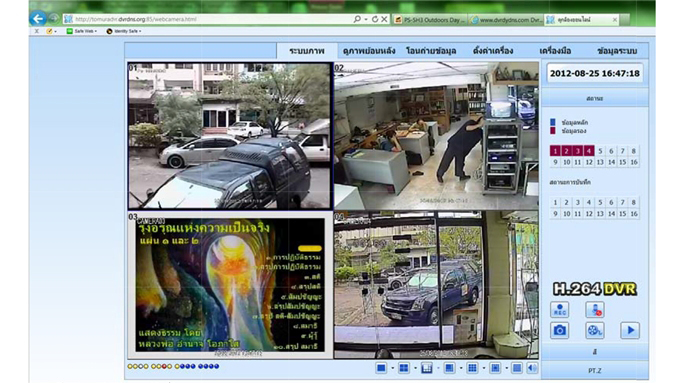Toggle channel 1 in the stream status grid
This screenshot has width=674, height=383.
(x=555, y=151)
